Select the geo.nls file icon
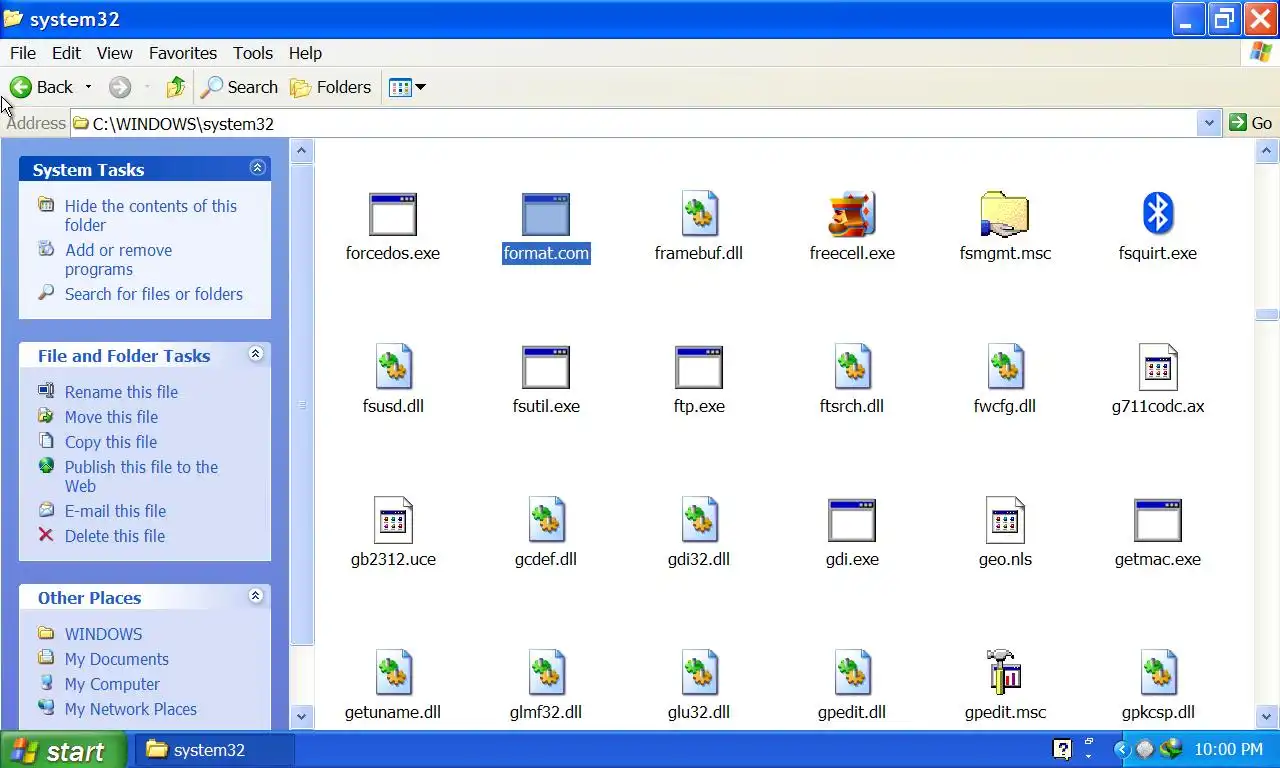Screen dimensions: 1280x768 tap(1005, 520)
